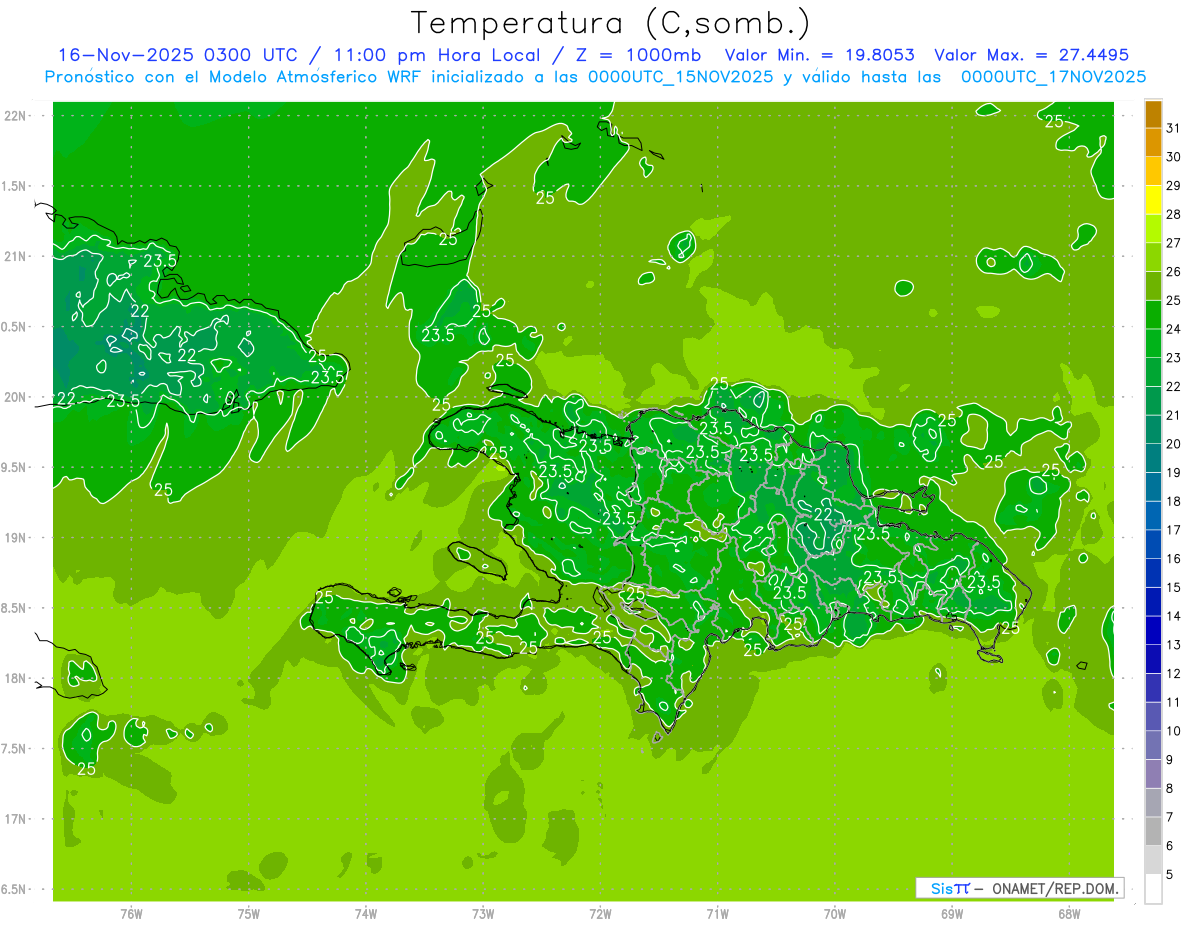
Task: Click color bar value label '26'
Action: point(1173,271)
